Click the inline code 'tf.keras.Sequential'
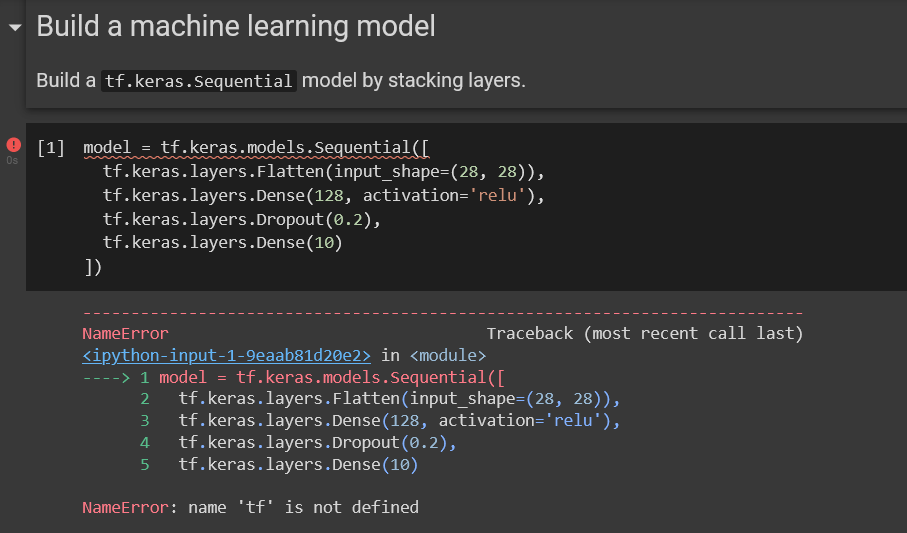The height and width of the screenshot is (533, 907). (198, 80)
